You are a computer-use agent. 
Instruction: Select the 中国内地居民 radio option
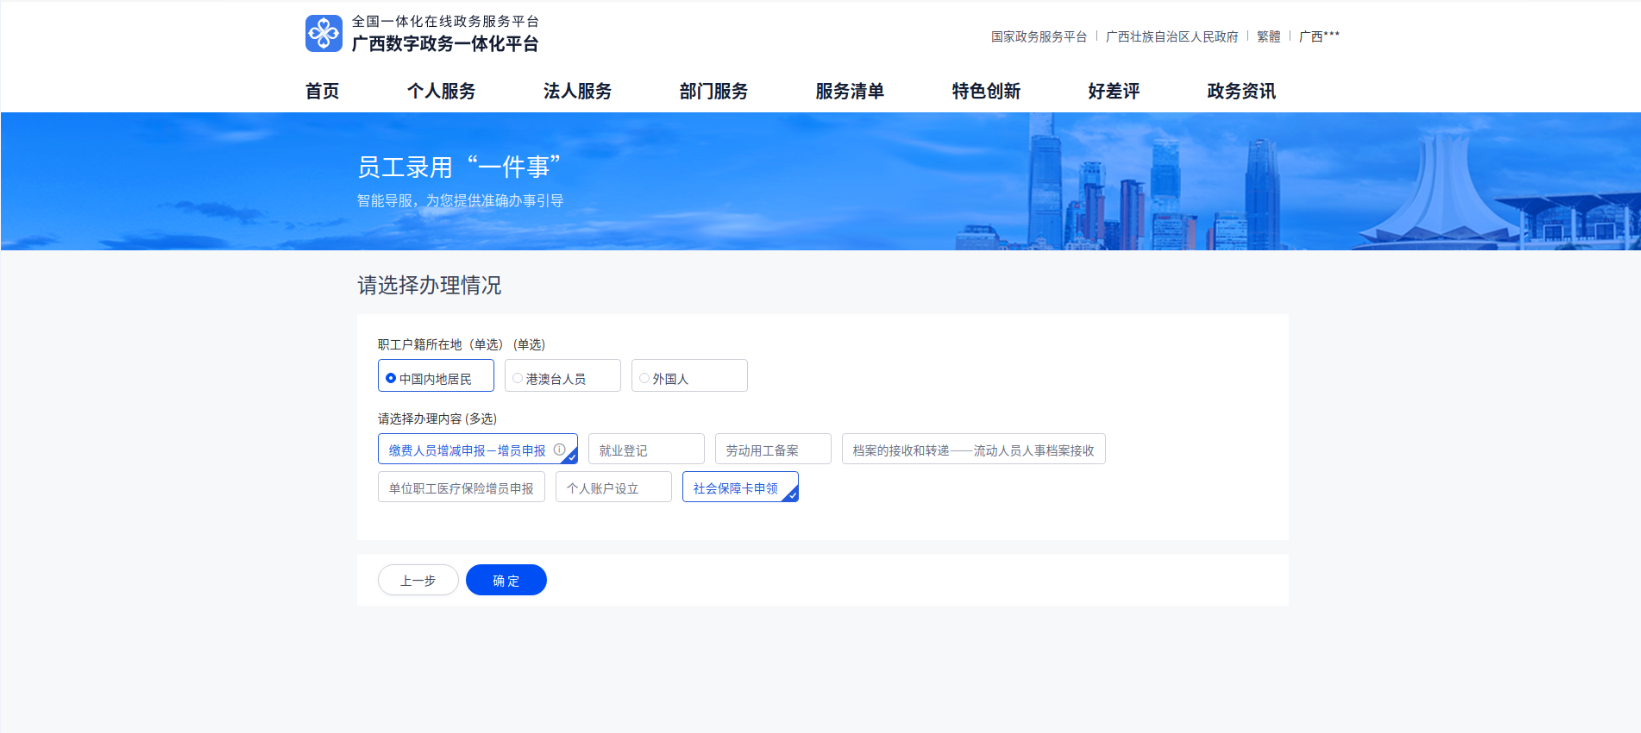[x=435, y=378]
